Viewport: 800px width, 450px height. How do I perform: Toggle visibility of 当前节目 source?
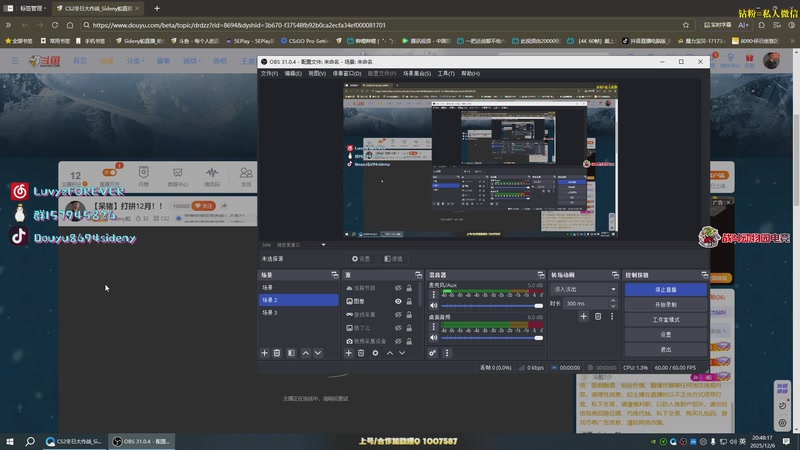point(398,288)
